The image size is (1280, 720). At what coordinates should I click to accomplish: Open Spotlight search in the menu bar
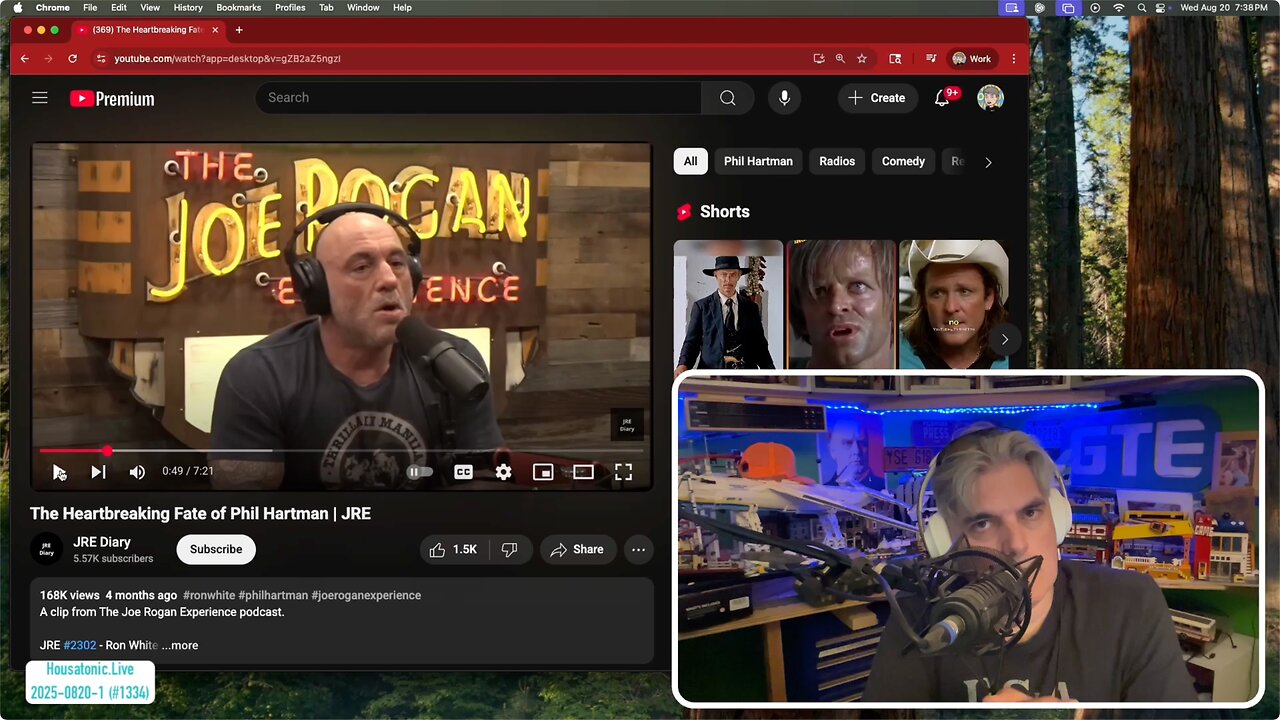point(1141,8)
